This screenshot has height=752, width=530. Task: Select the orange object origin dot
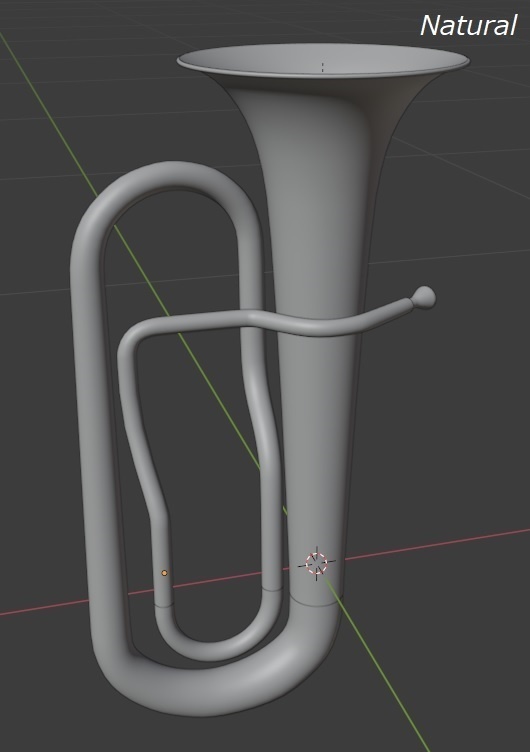165,573
